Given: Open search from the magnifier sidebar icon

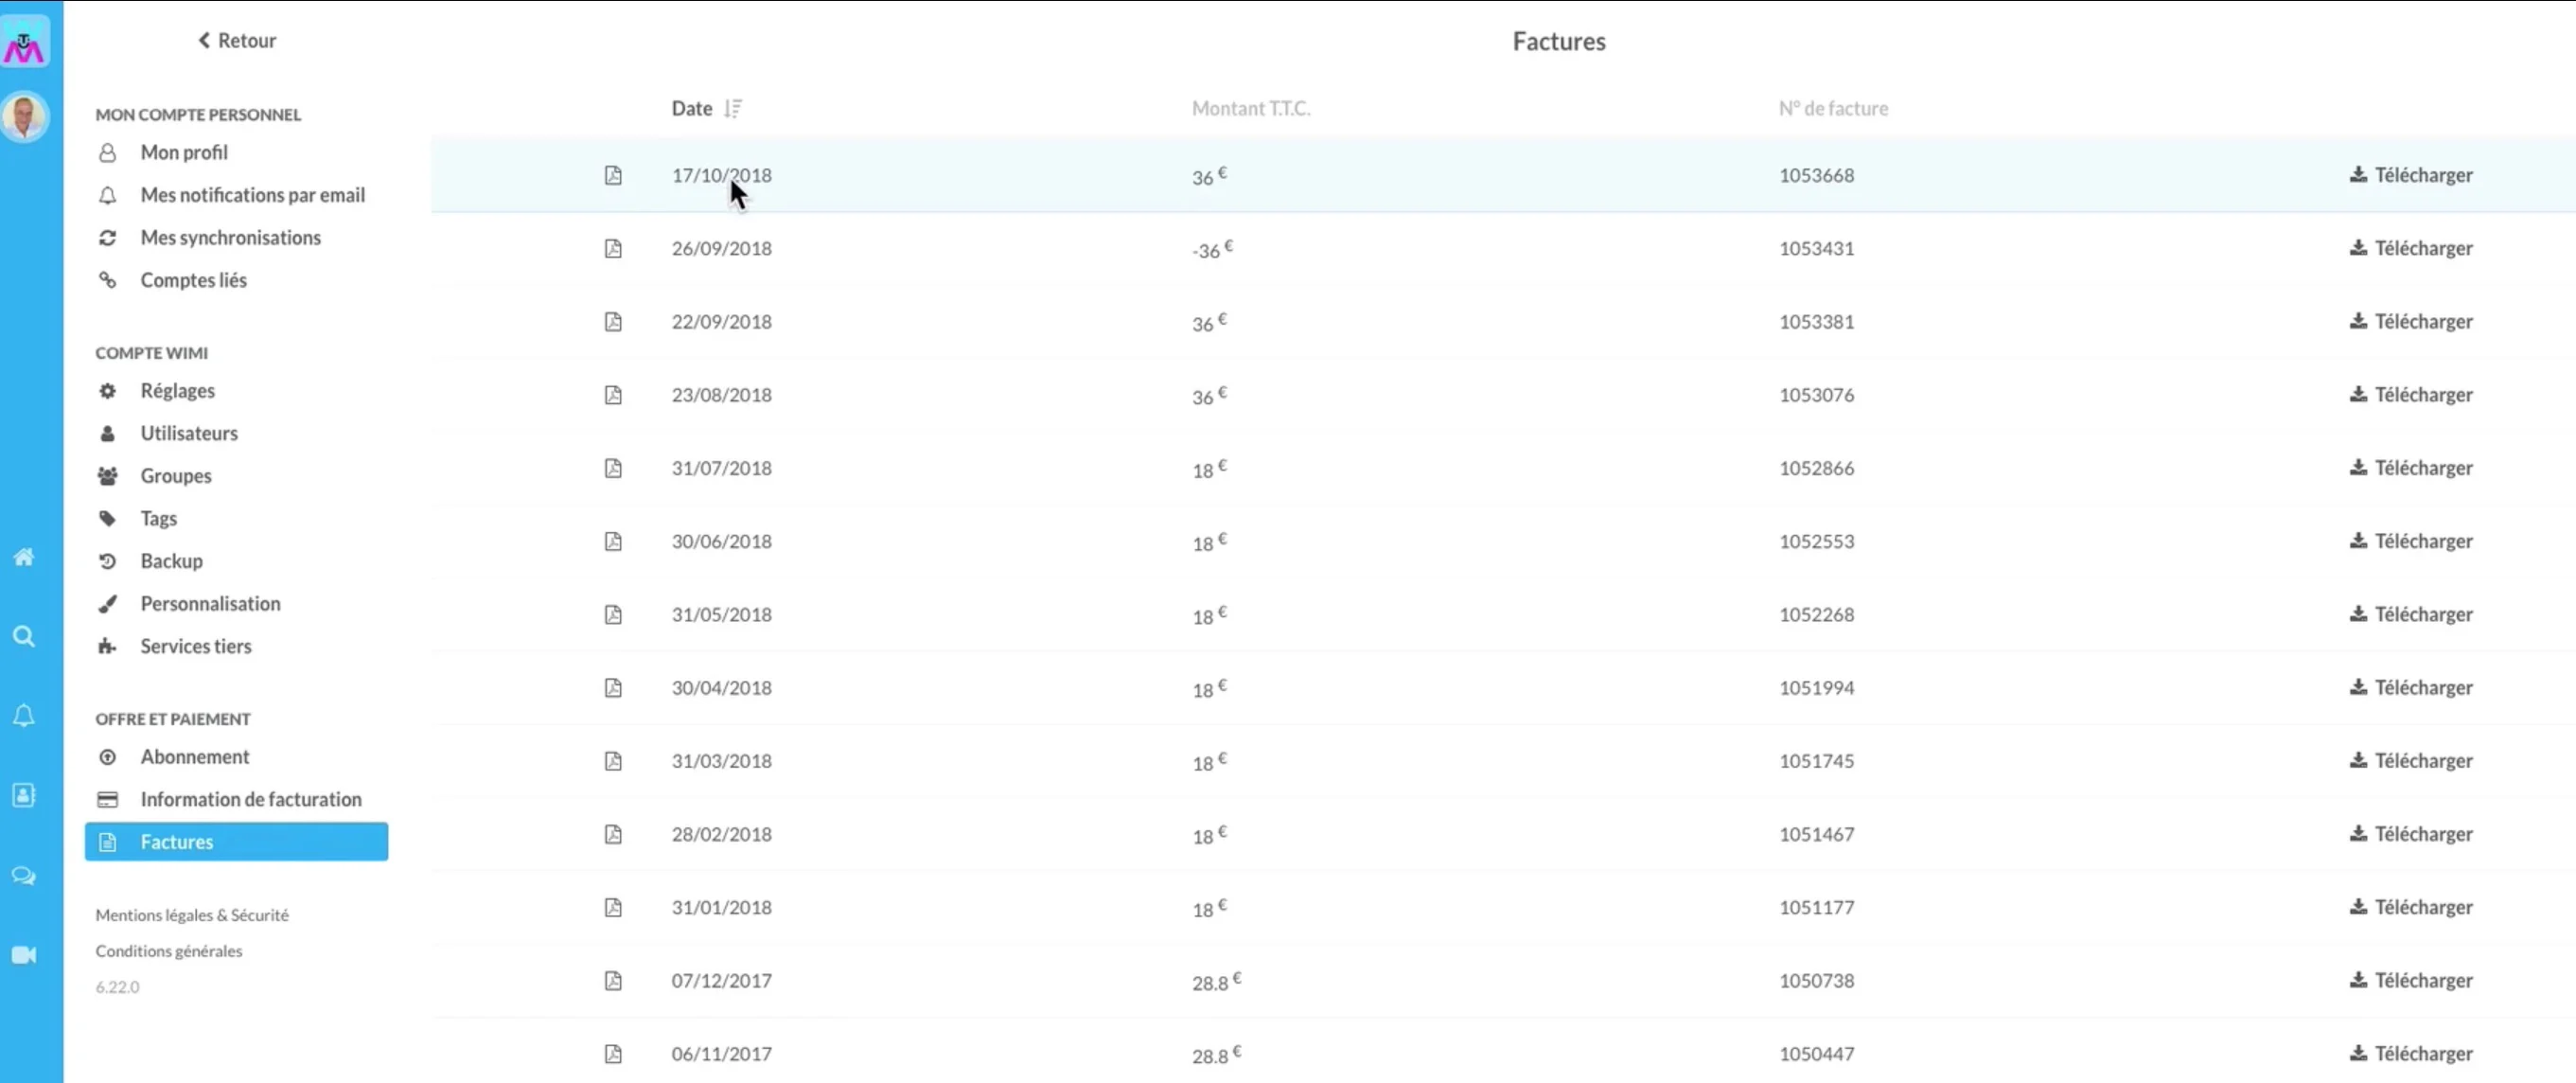Looking at the screenshot, I should click(x=24, y=637).
